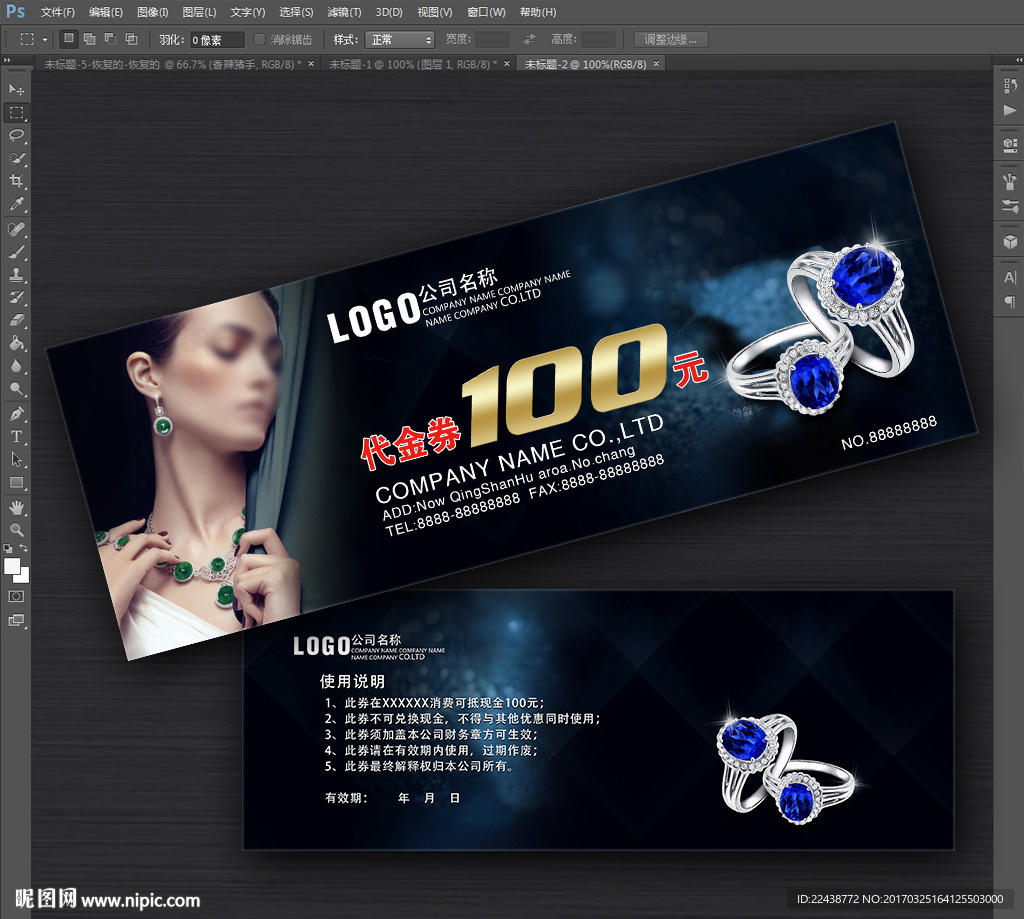Open the 图层(L) menu
This screenshot has height=919, width=1024.
pyautogui.click(x=199, y=12)
